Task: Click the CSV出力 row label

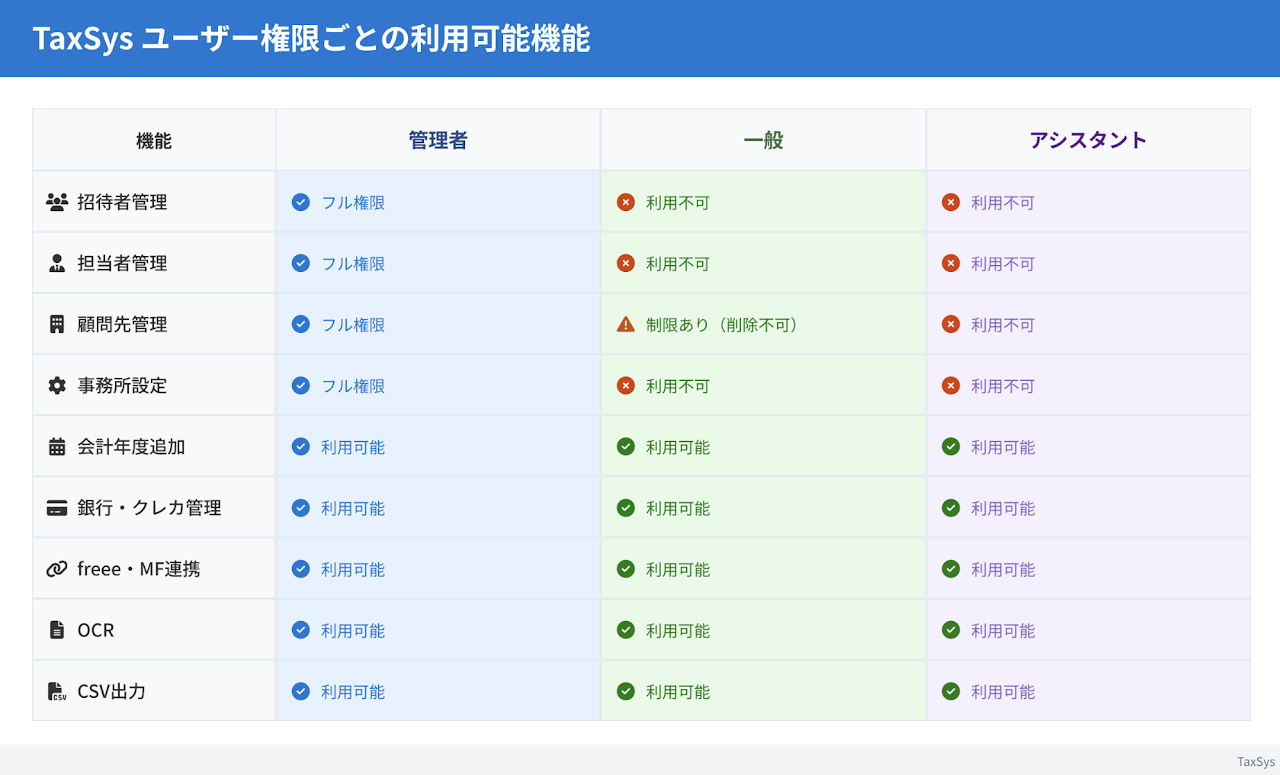Action: (111, 691)
